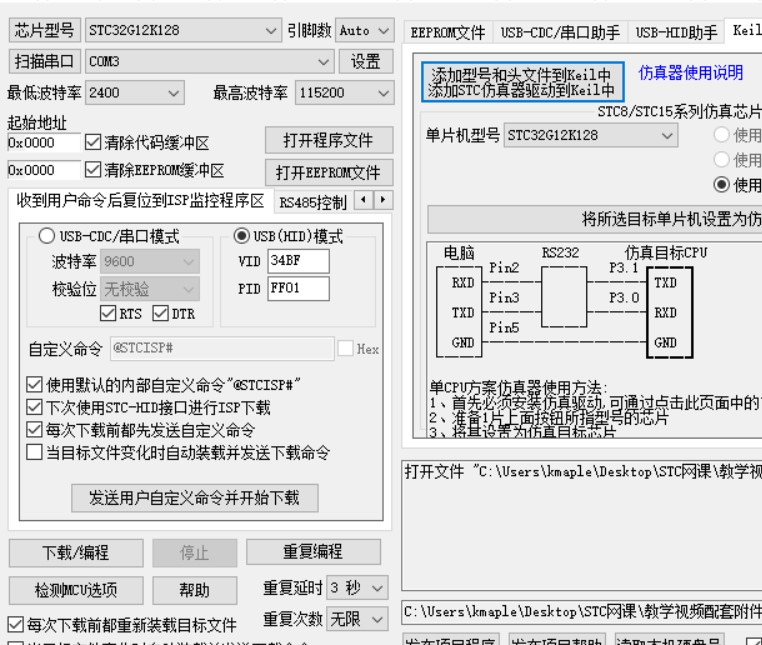762x645 pixels.
Task: Click the 下载/编程 button
Action: point(76,553)
